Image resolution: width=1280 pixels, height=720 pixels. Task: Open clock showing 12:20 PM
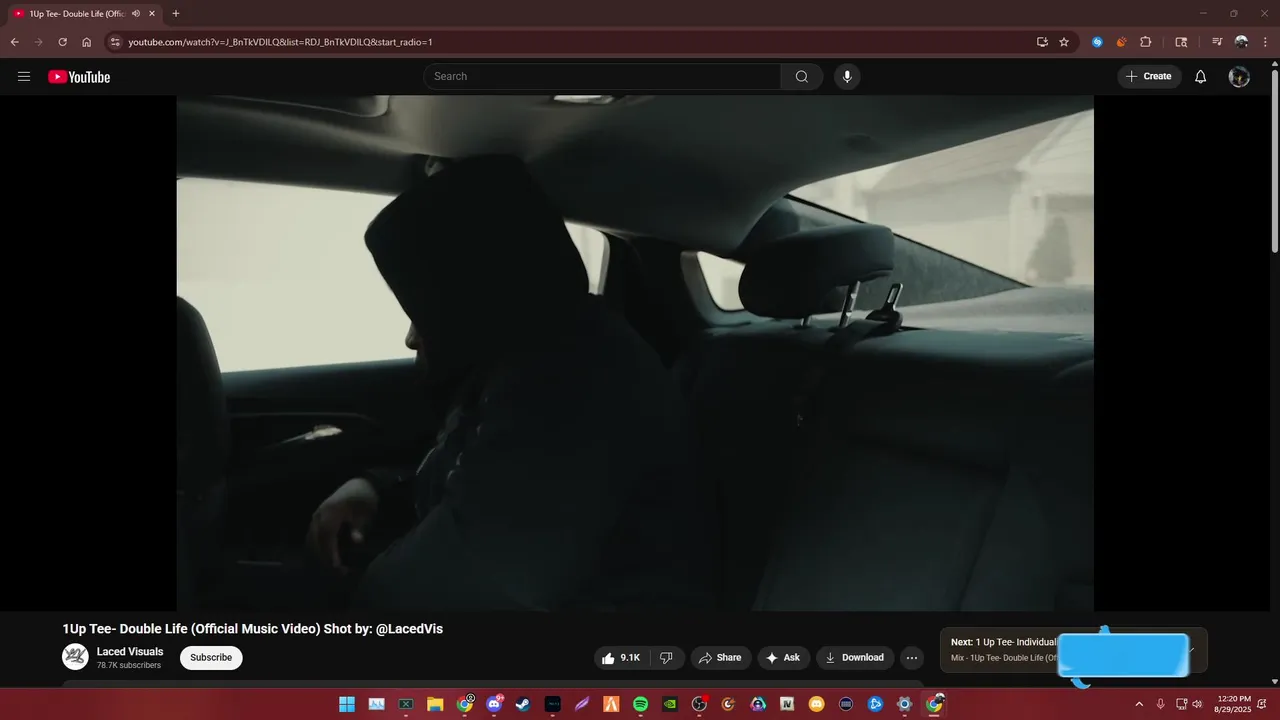click(1233, 704)
